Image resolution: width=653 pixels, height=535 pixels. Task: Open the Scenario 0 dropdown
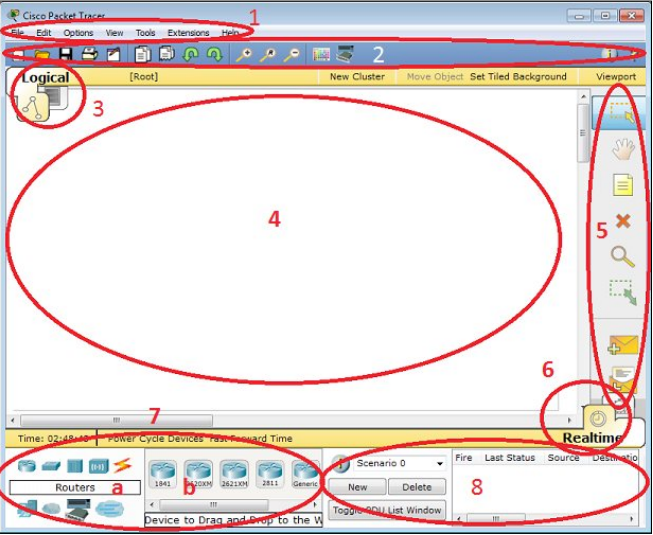point(399,464)
